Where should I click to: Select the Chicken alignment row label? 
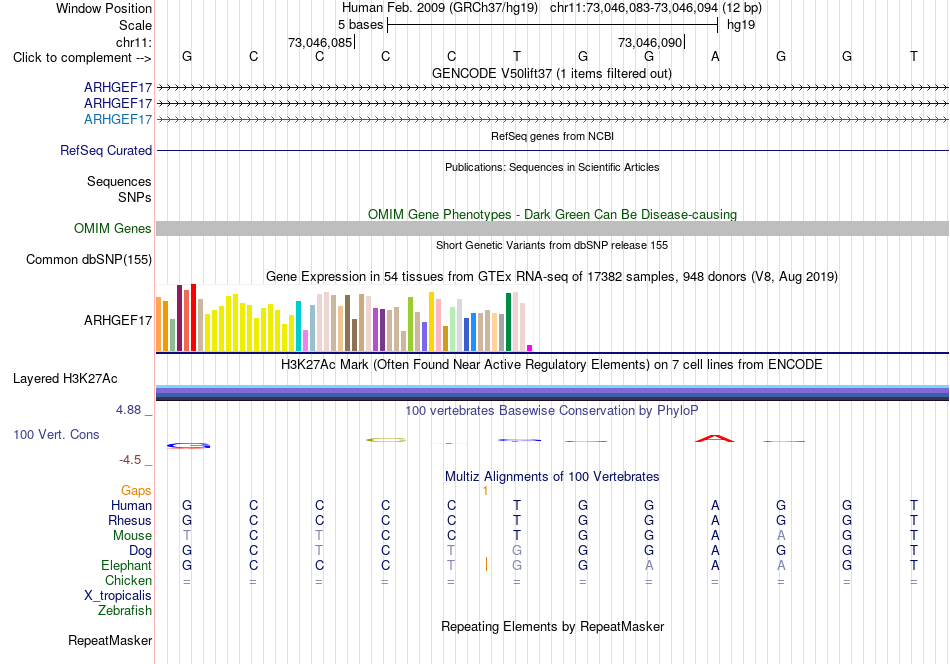[128, 580]
